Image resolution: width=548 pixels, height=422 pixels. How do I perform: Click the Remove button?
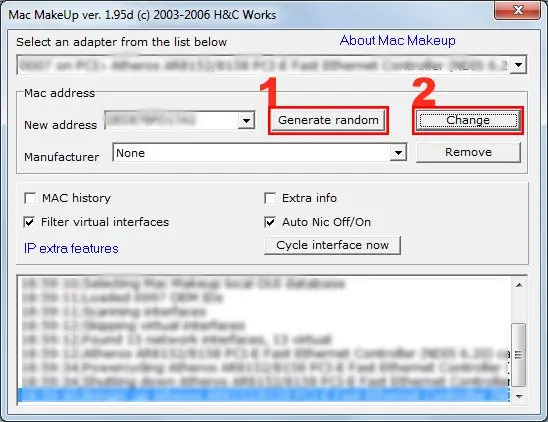(x=468, y=152)
